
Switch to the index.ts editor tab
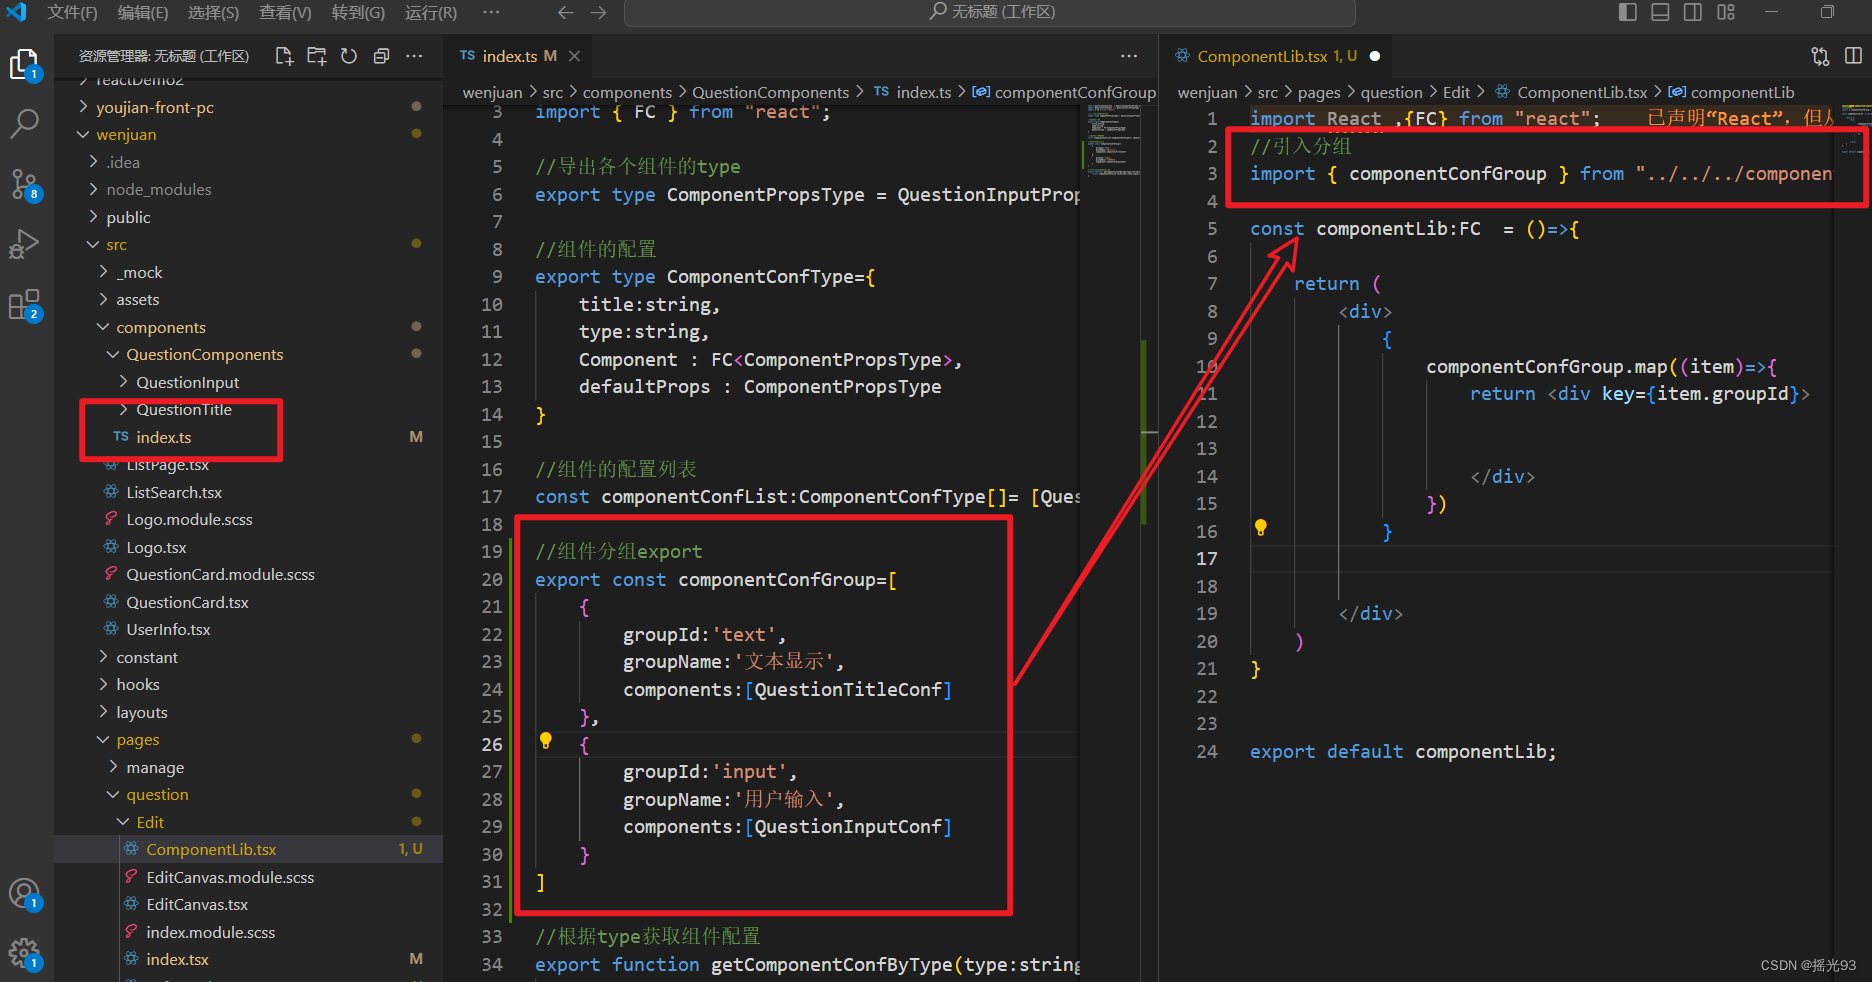coord(518,56)
